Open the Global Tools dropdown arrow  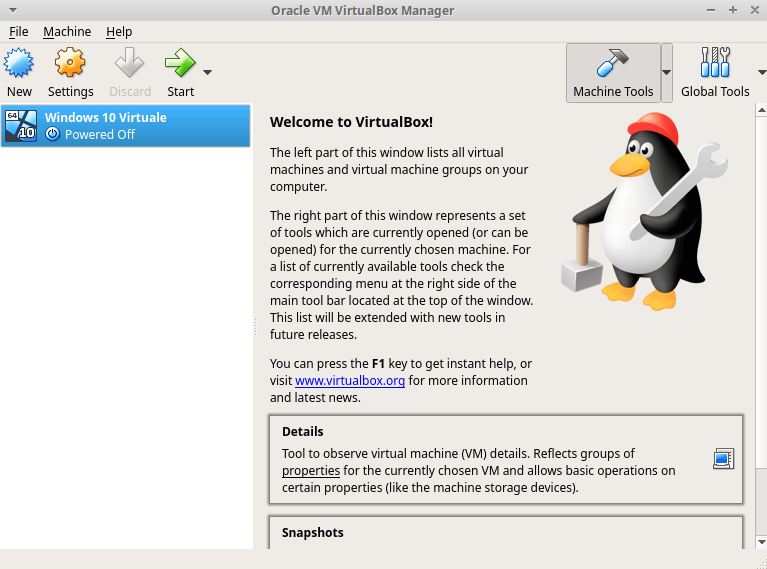761,73
